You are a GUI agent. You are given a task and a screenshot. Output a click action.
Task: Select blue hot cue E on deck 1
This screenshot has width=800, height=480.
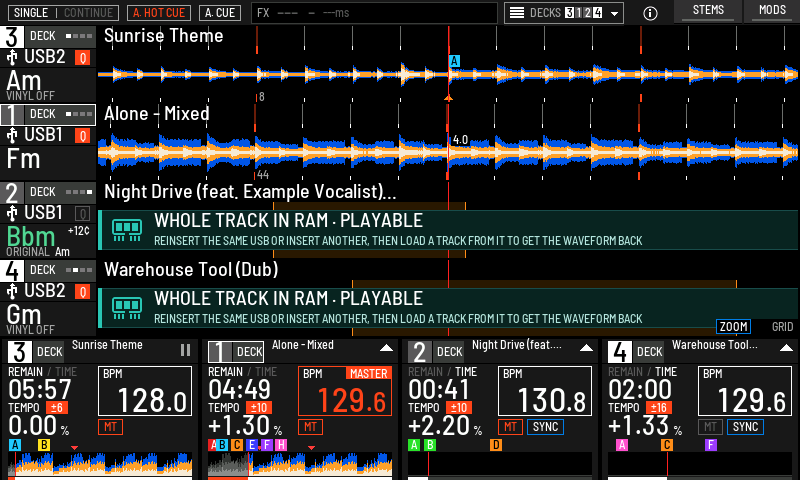pyautogui.click(x=251, y=445)
